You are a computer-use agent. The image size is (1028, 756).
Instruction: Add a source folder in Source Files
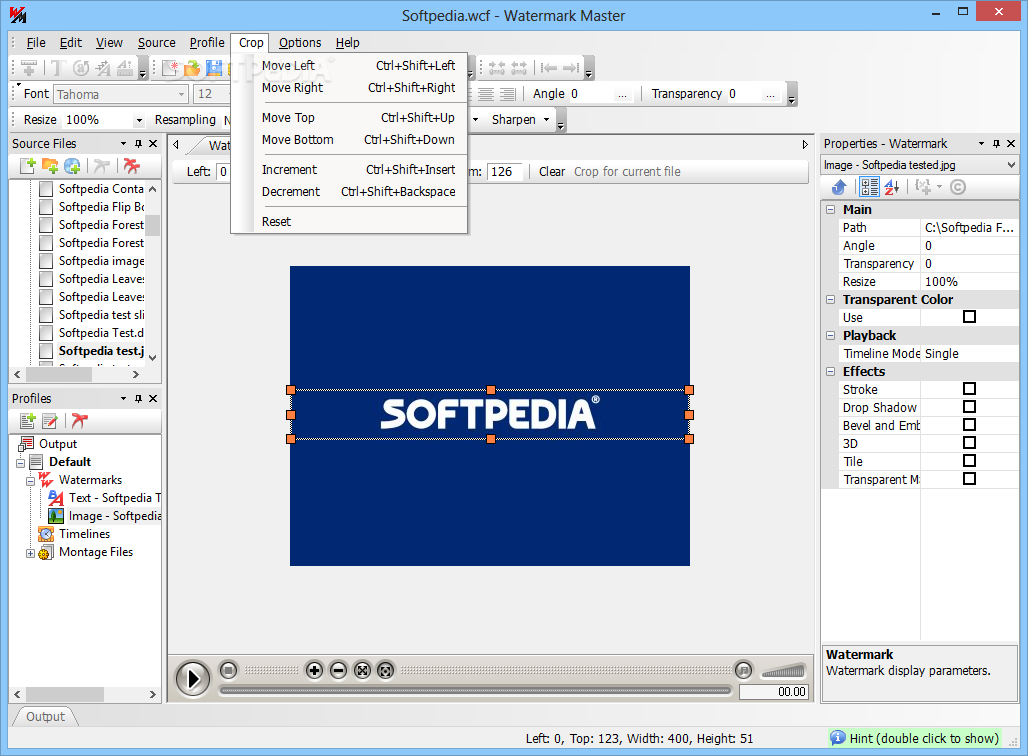(50, 166)
